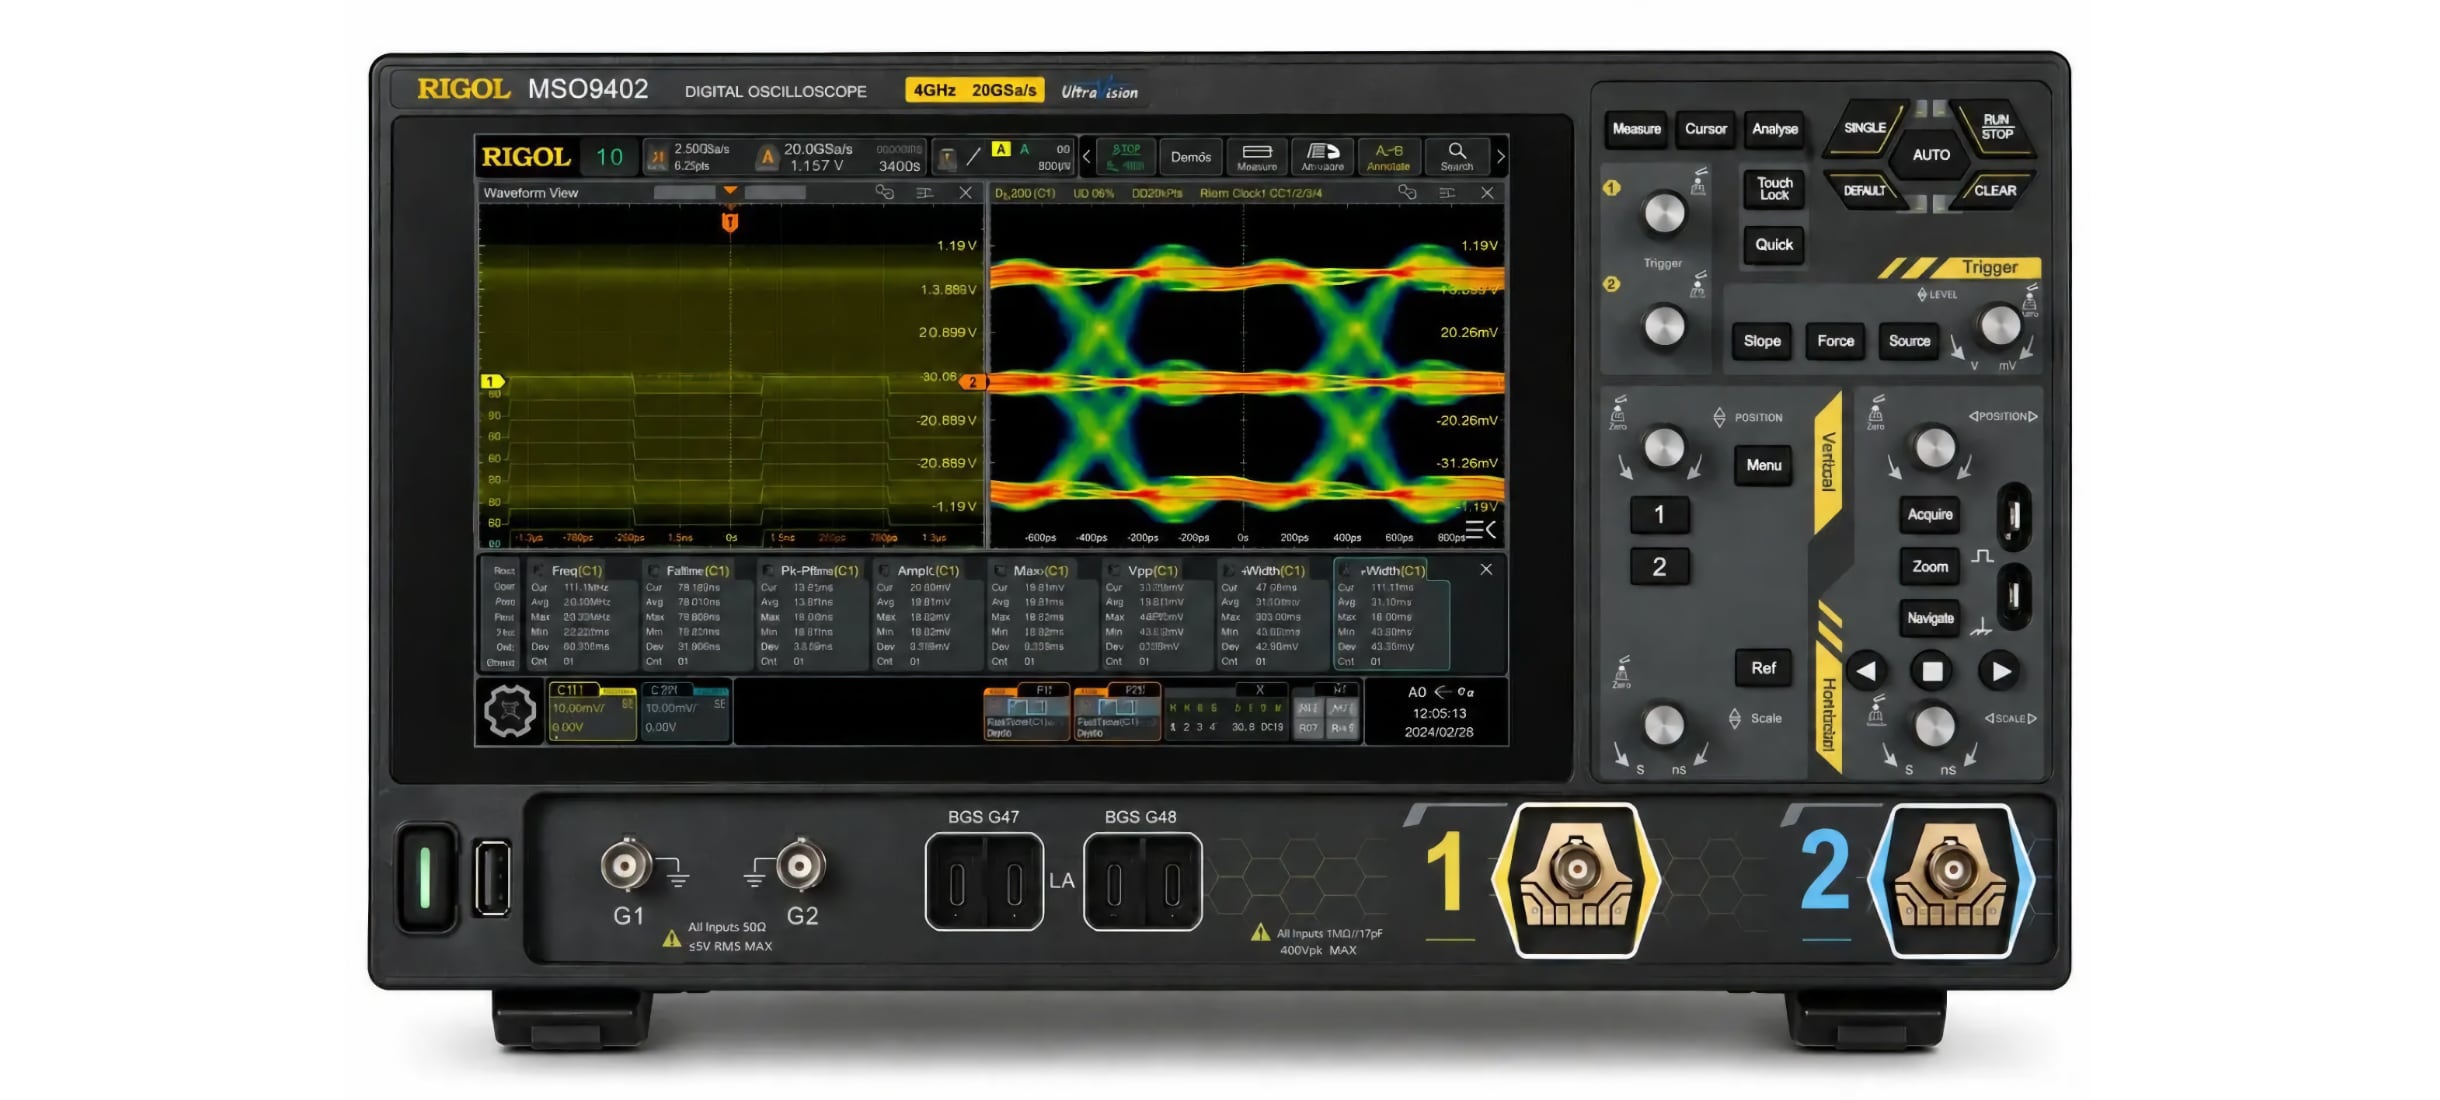
Task: Click the DEFAULT key
Action: point(1866,190)
